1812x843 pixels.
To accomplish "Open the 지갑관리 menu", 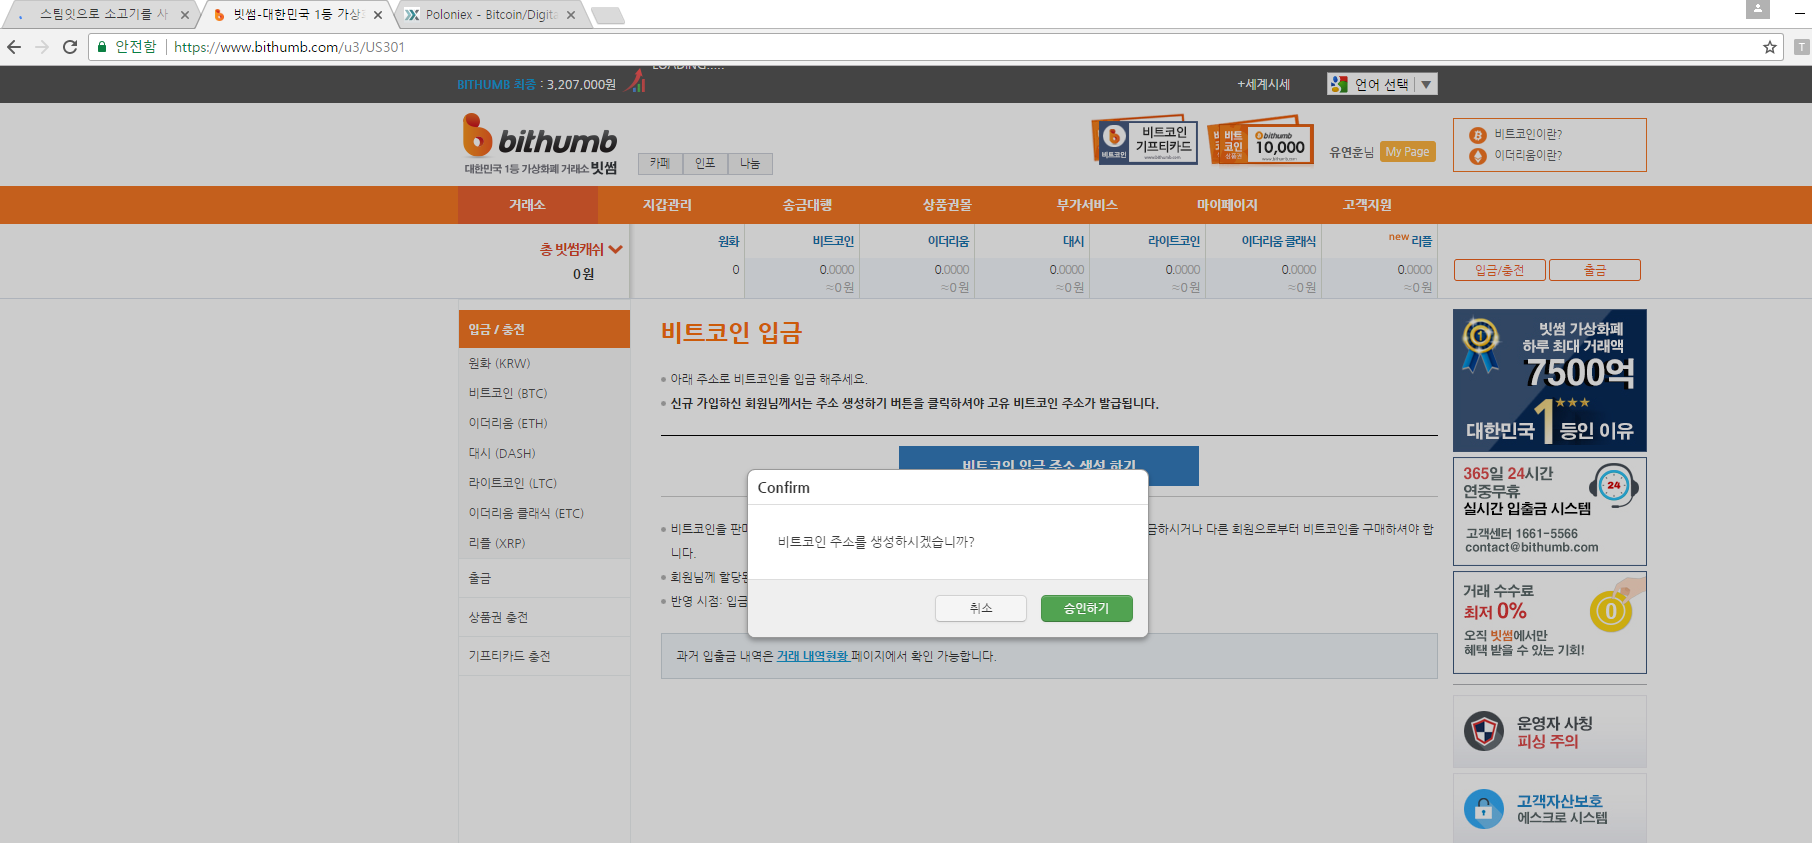I will point(667,205).
